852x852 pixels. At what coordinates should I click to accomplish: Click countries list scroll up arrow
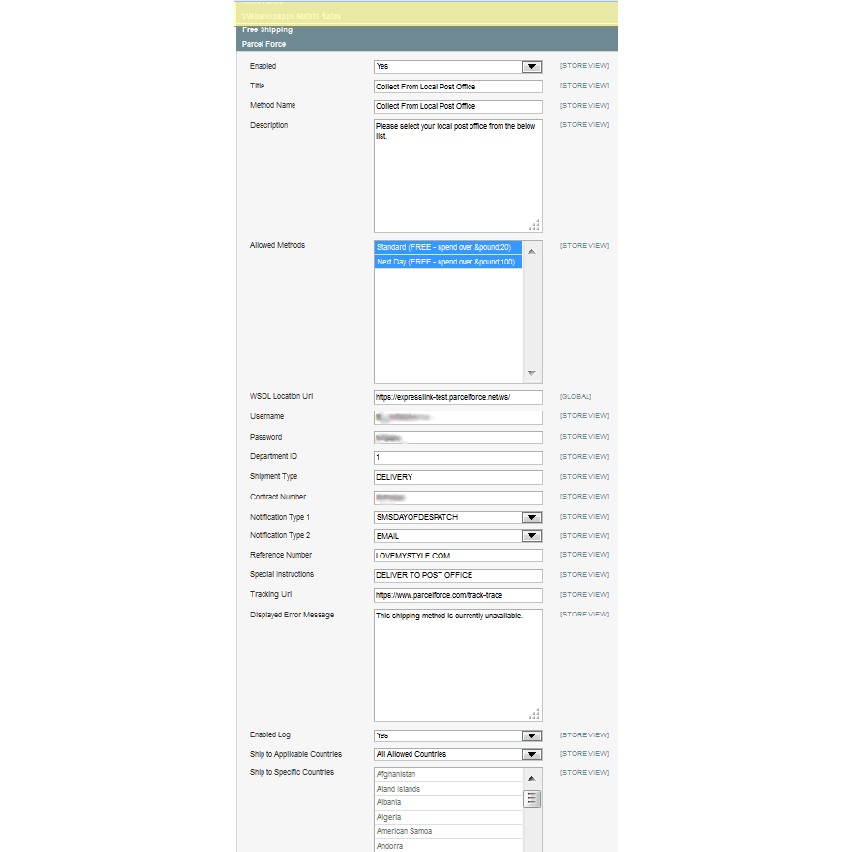[x=532, y=779]
